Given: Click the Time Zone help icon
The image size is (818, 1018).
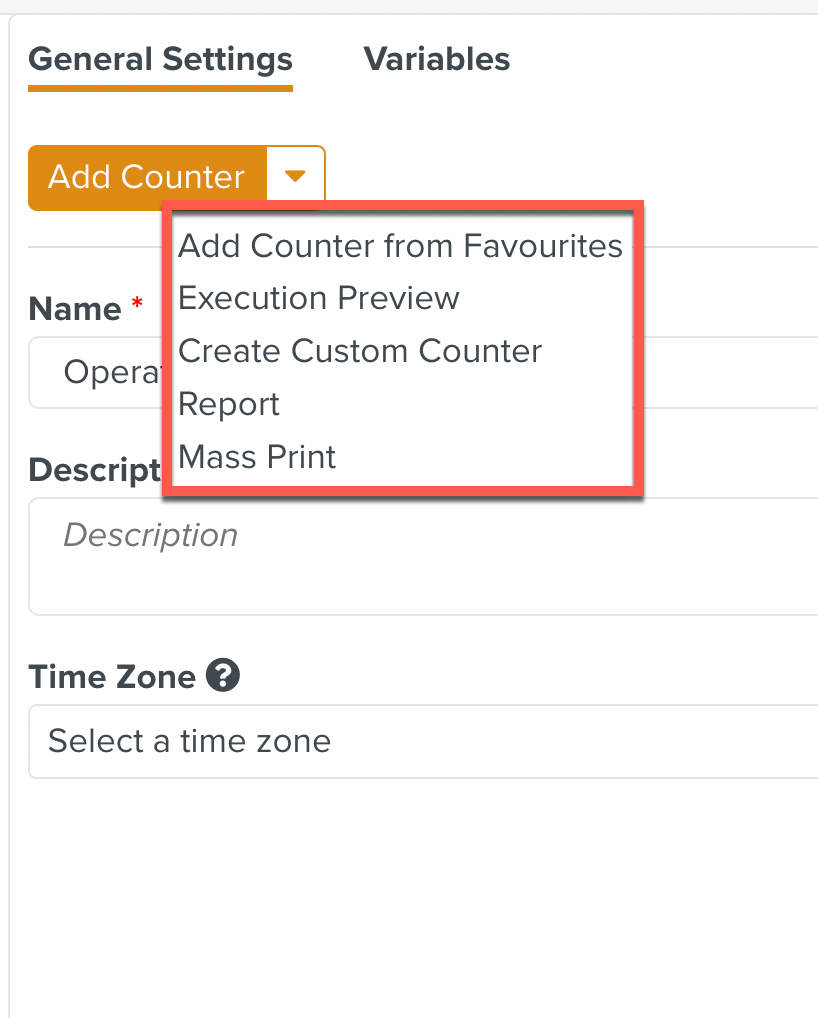Looking at the screenshot, I should [223, 676].
